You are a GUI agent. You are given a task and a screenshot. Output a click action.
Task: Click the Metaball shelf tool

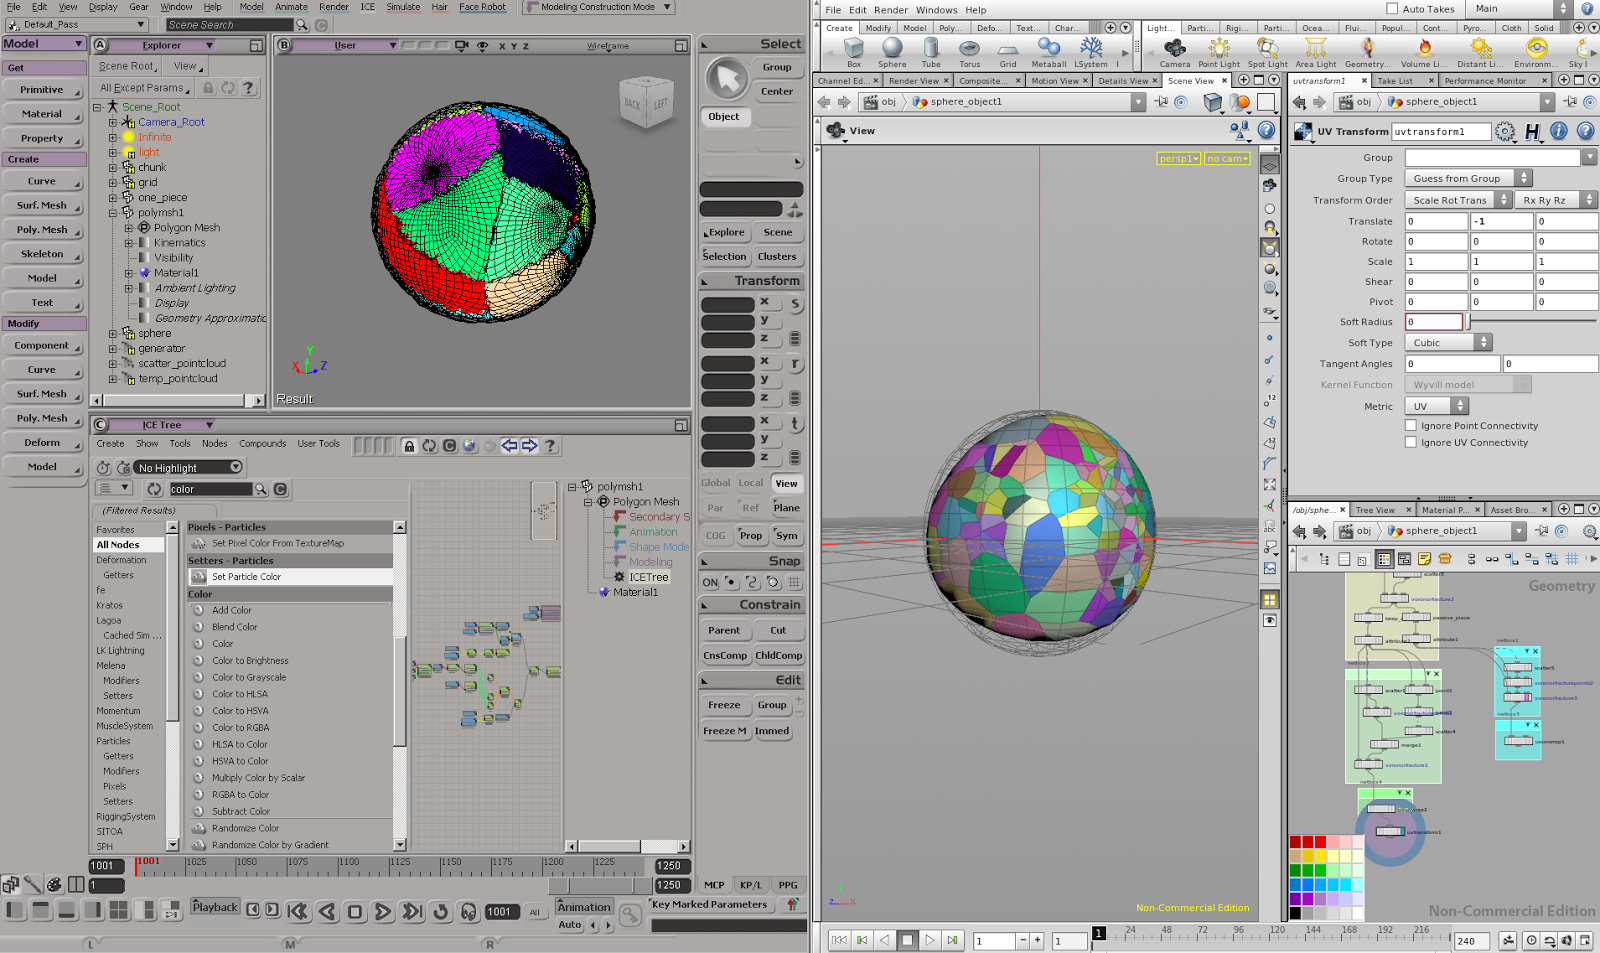coord(1049,52)
